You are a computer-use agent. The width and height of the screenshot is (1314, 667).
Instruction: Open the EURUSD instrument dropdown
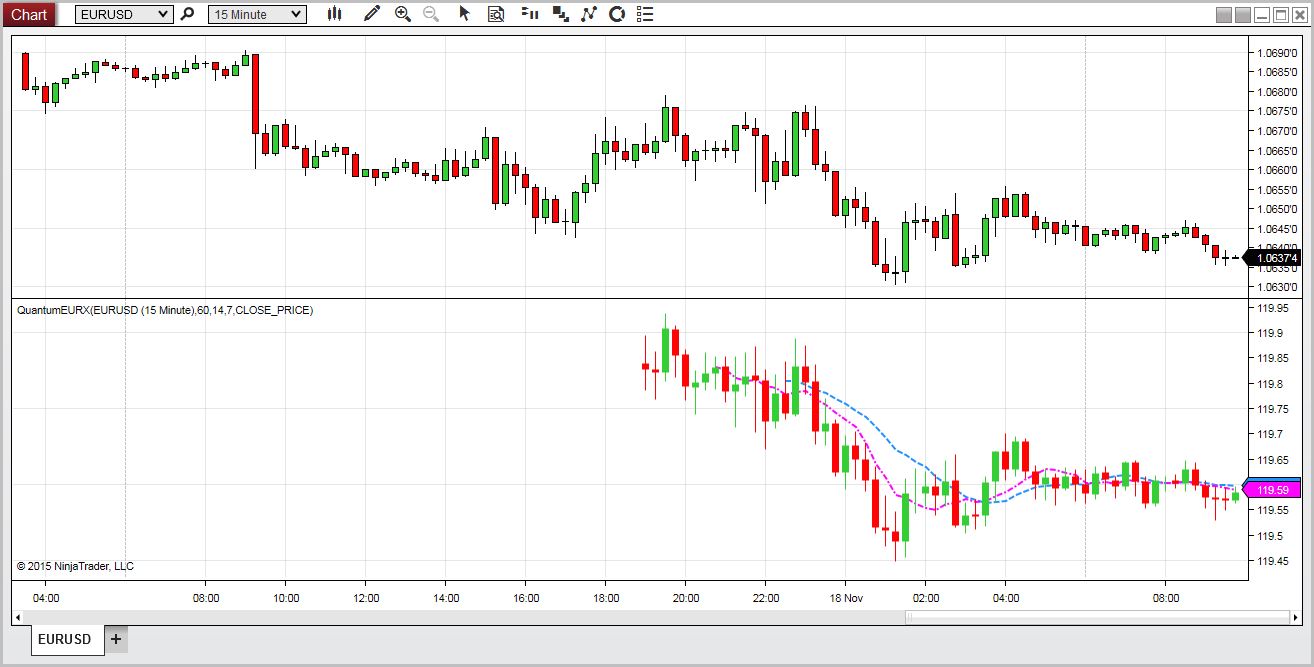[x=124, y=14]
